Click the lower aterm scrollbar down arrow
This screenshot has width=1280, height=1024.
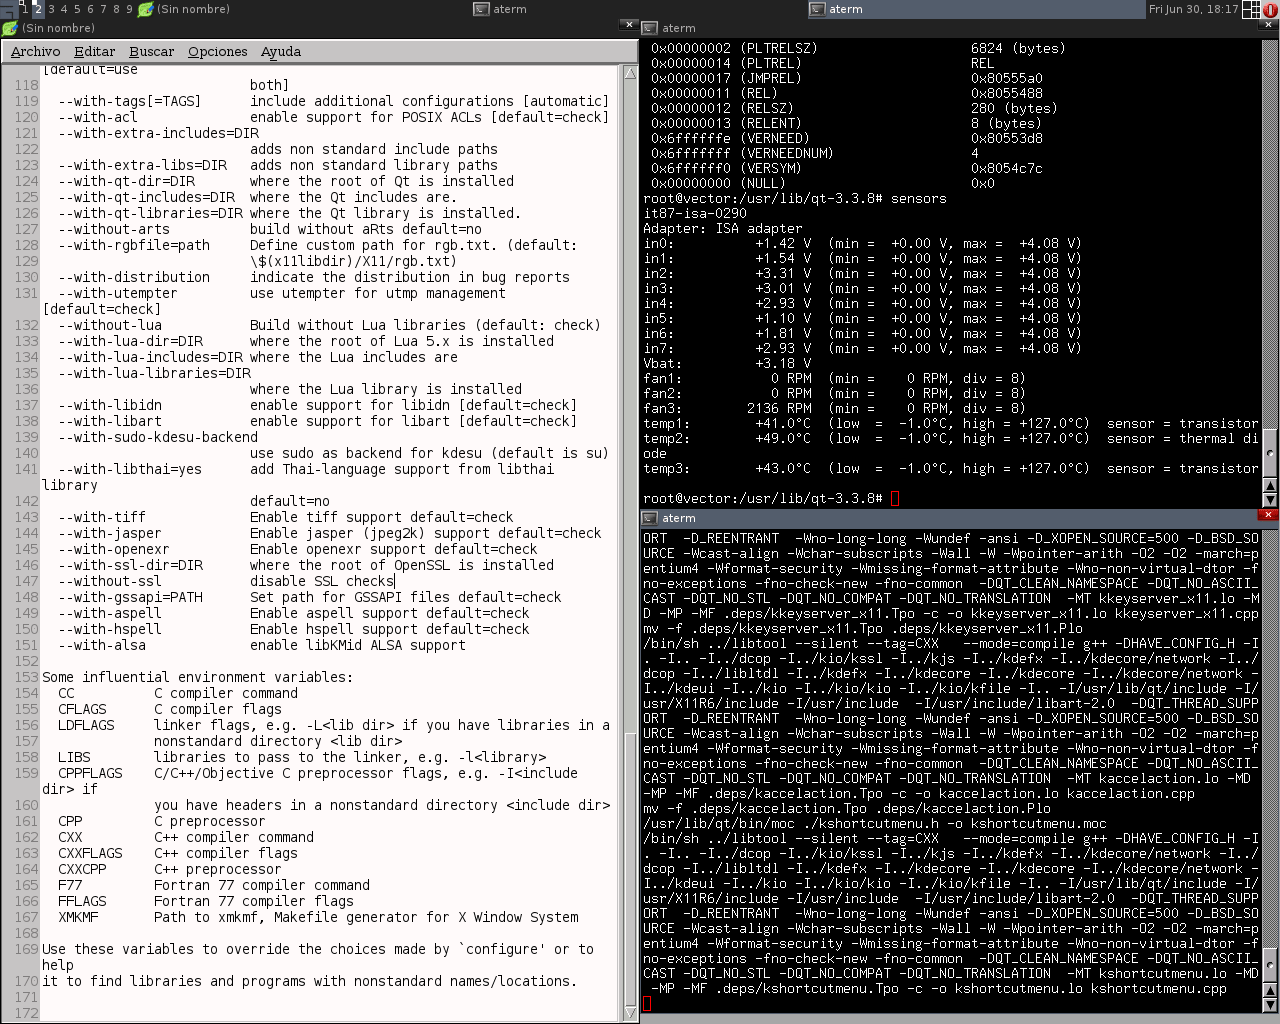[1270, 1004]
